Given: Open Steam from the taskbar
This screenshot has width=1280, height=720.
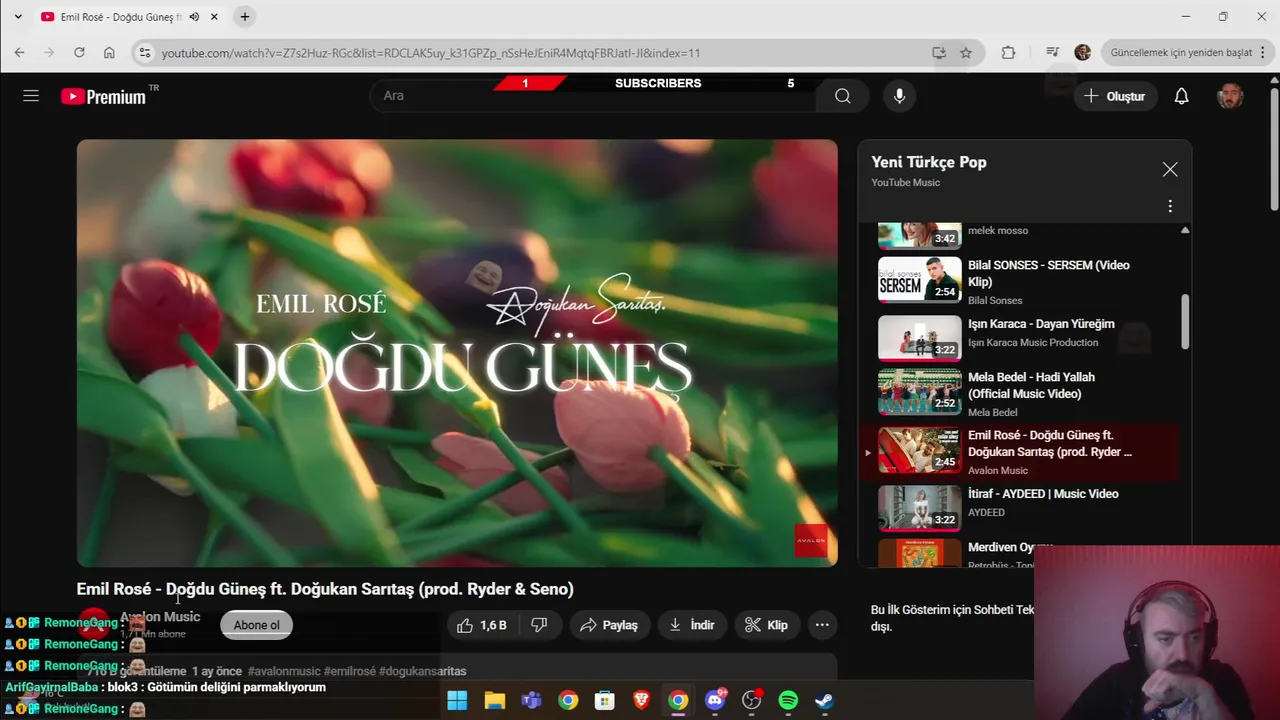Looking at the screenshot, I should 824,700.
